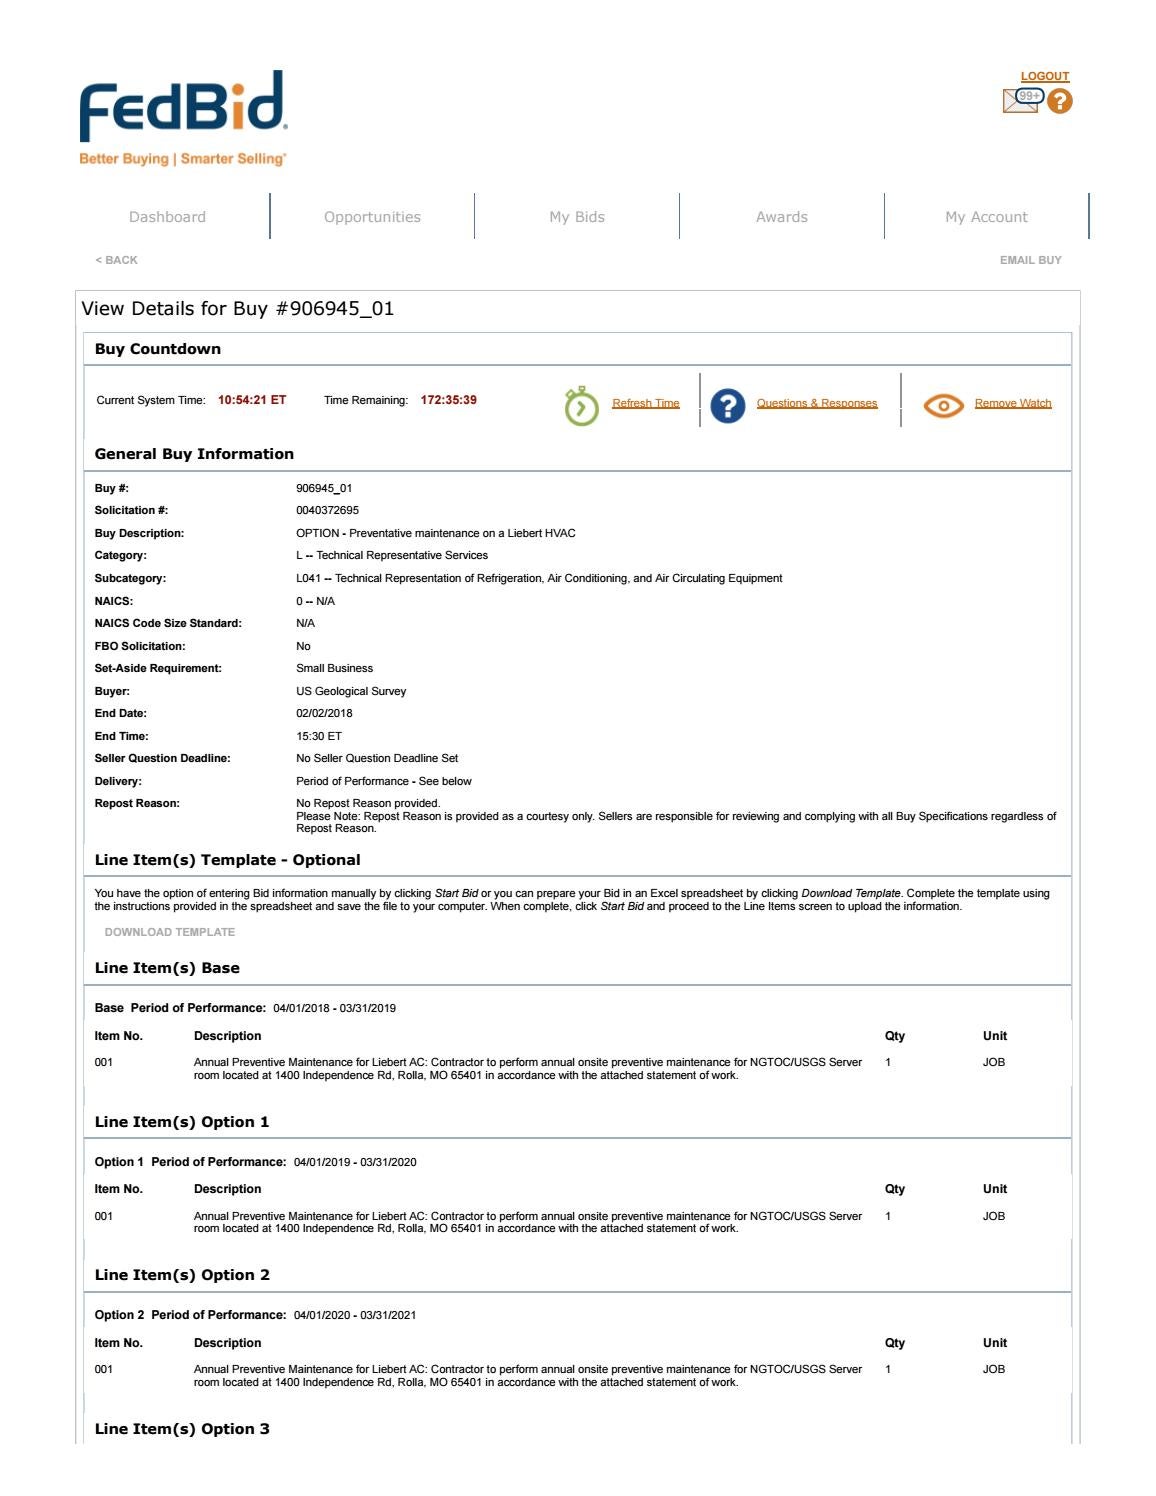The height and width of the screenshot is (1496, 1156).
Task: Open the Dashboard tab
Action: pos(167,217)
